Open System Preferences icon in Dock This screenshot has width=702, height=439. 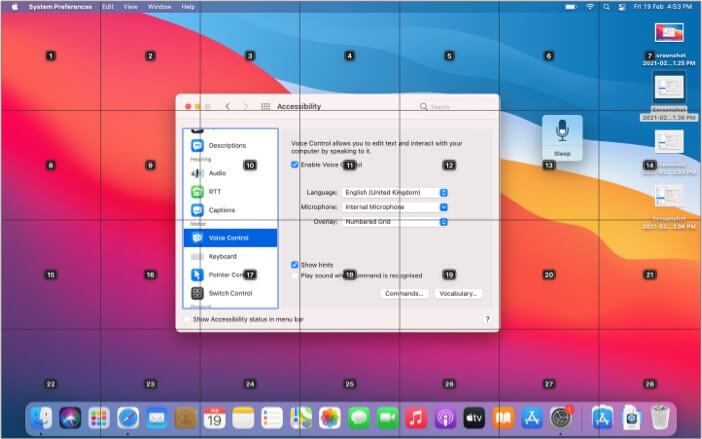coord(561,418)
